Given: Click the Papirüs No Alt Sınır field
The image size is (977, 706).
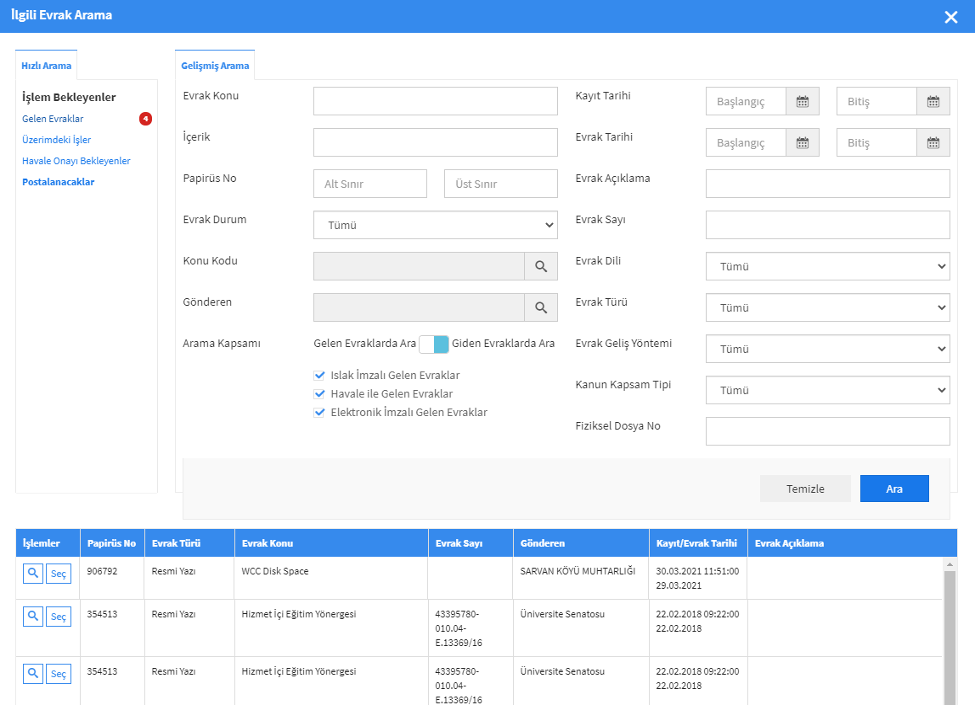Looking at the screenshot, I should click(x=370, y=184).
